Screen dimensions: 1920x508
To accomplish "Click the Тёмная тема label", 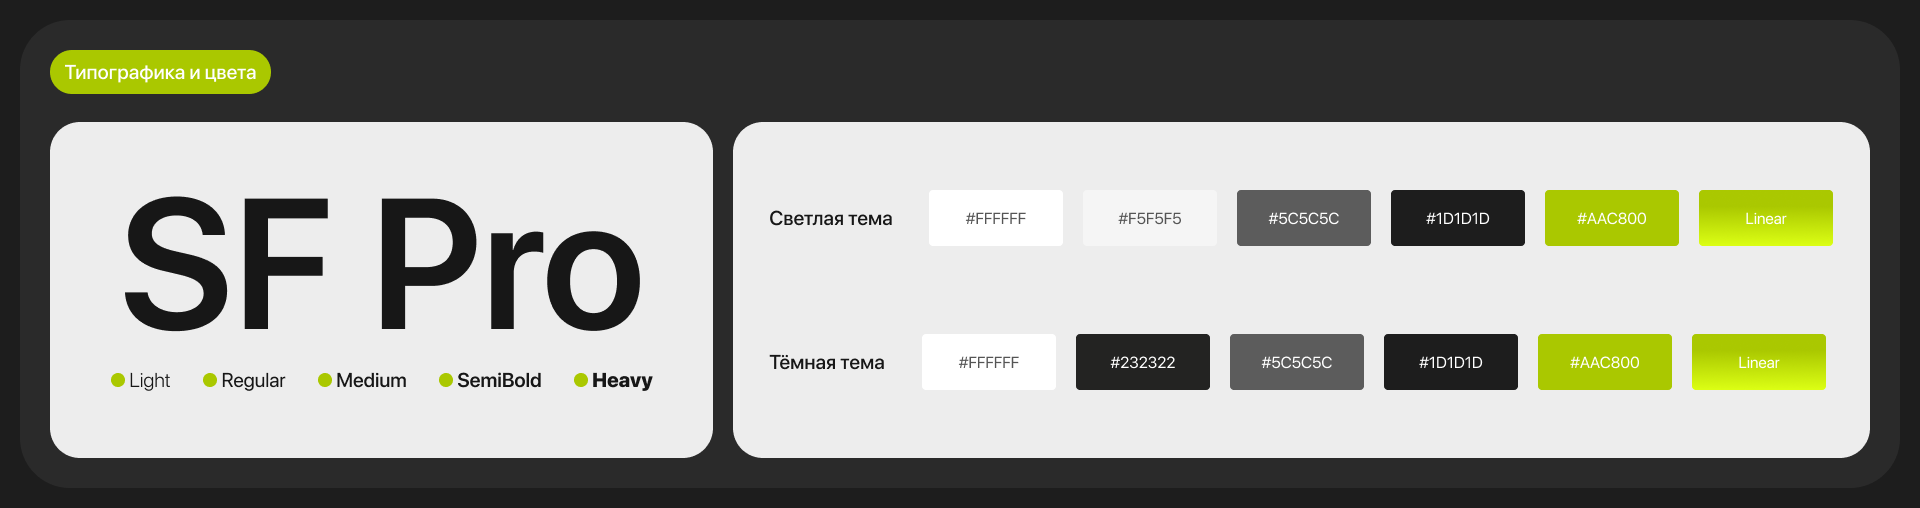I will pos(826,362).
